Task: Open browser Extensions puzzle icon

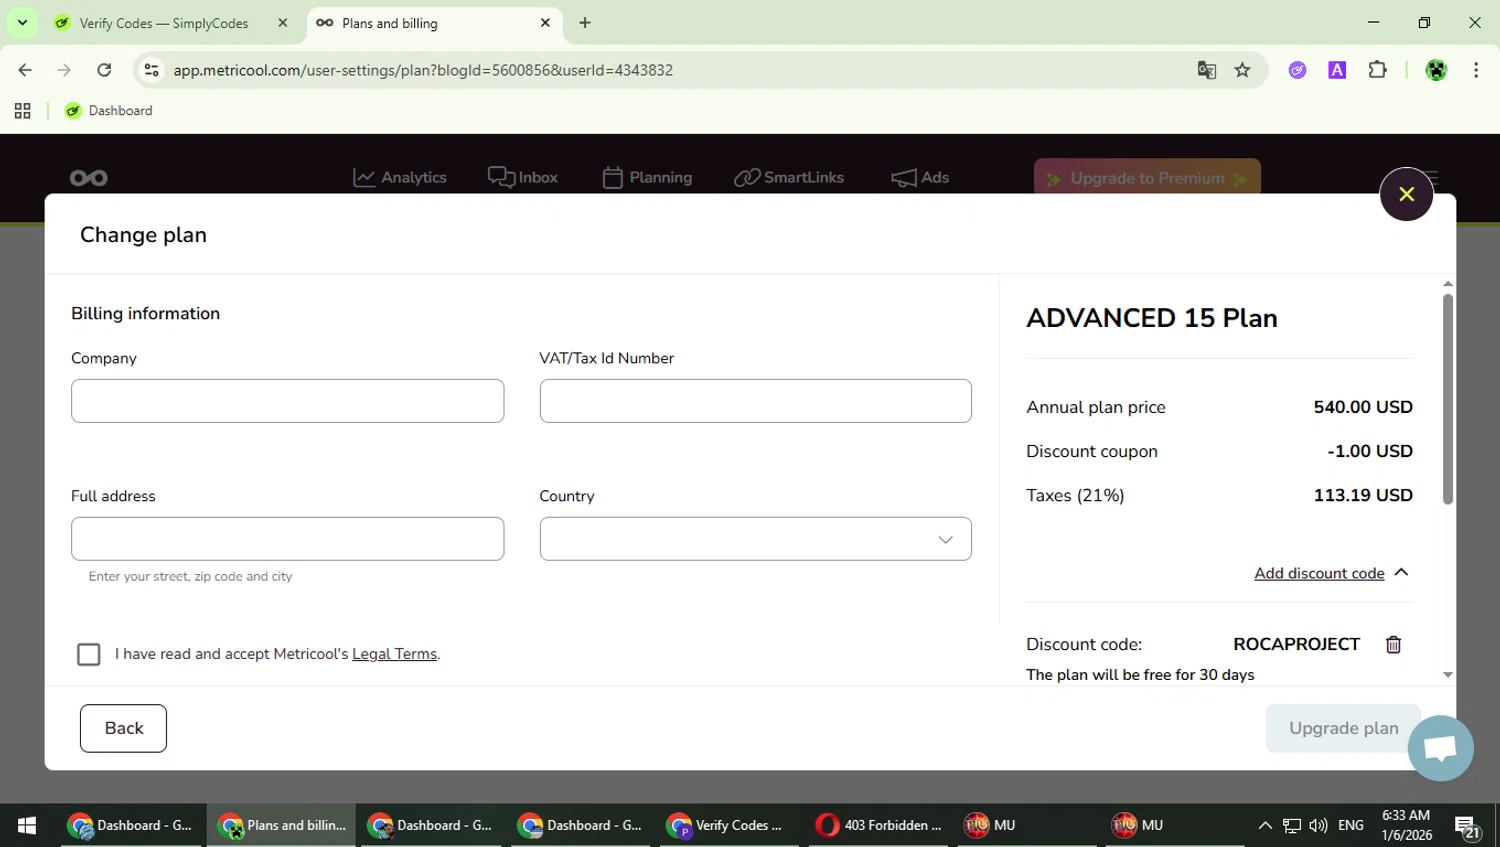Action: [1377, 70]
